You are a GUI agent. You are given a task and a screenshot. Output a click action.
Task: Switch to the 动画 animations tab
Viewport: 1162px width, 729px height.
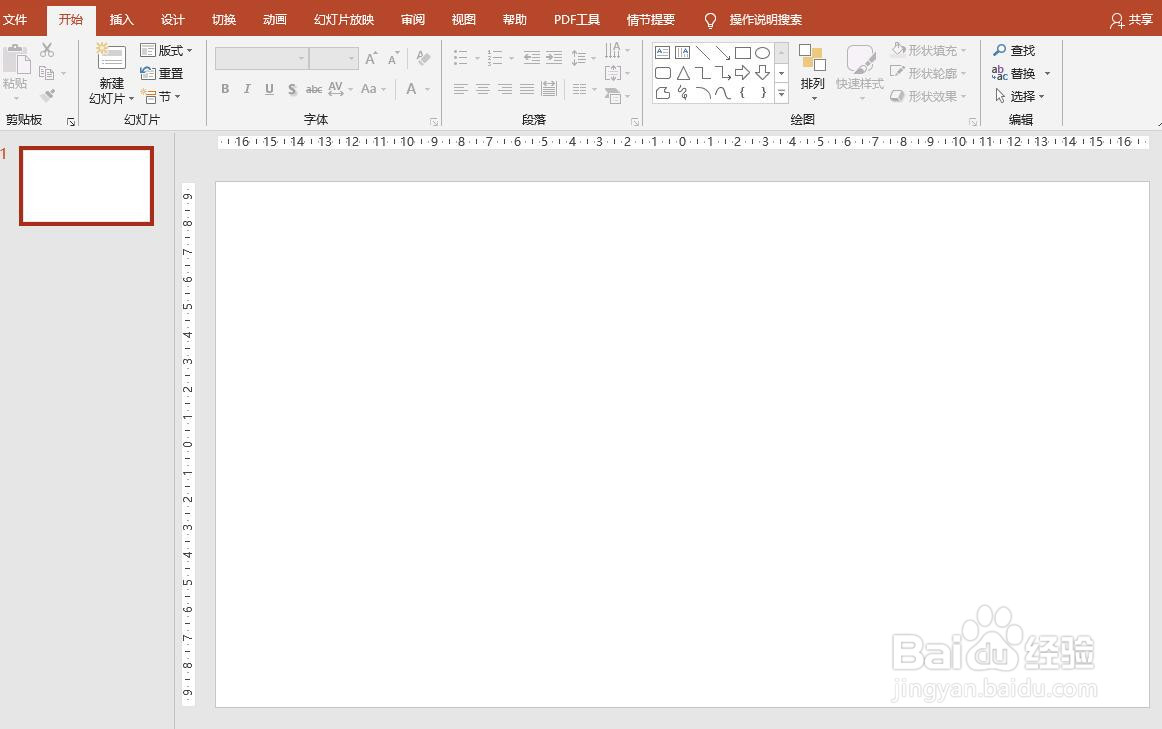coord(274,19)
